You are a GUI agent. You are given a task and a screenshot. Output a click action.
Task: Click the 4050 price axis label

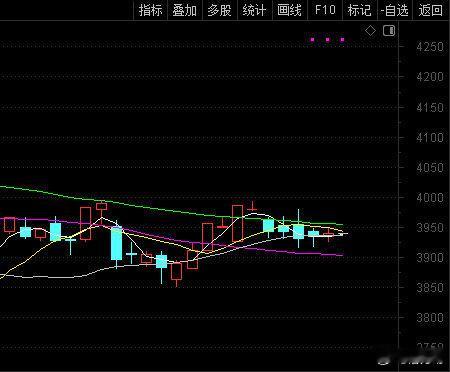point(430,168)
